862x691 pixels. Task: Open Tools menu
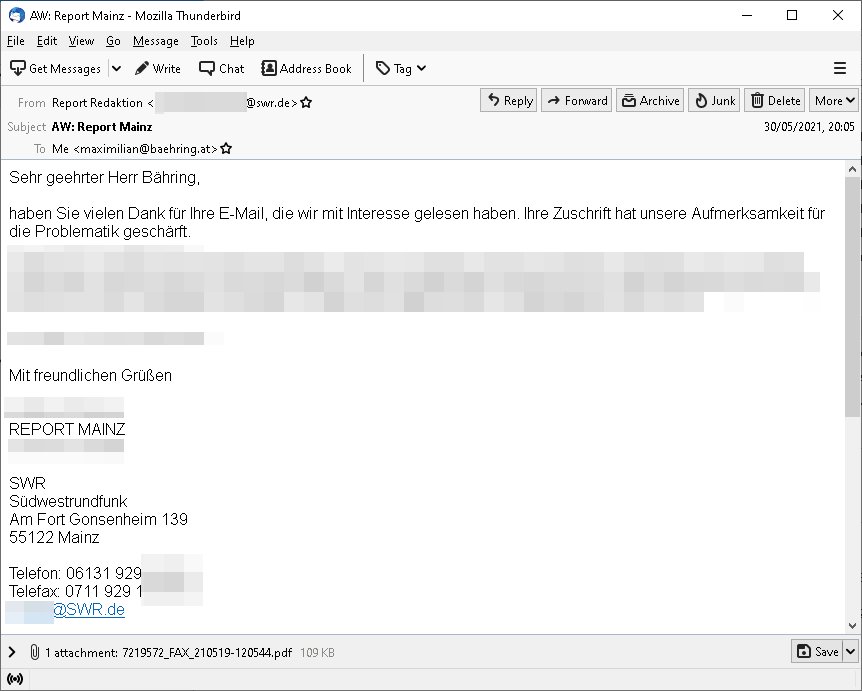click(x=204, y=41)
